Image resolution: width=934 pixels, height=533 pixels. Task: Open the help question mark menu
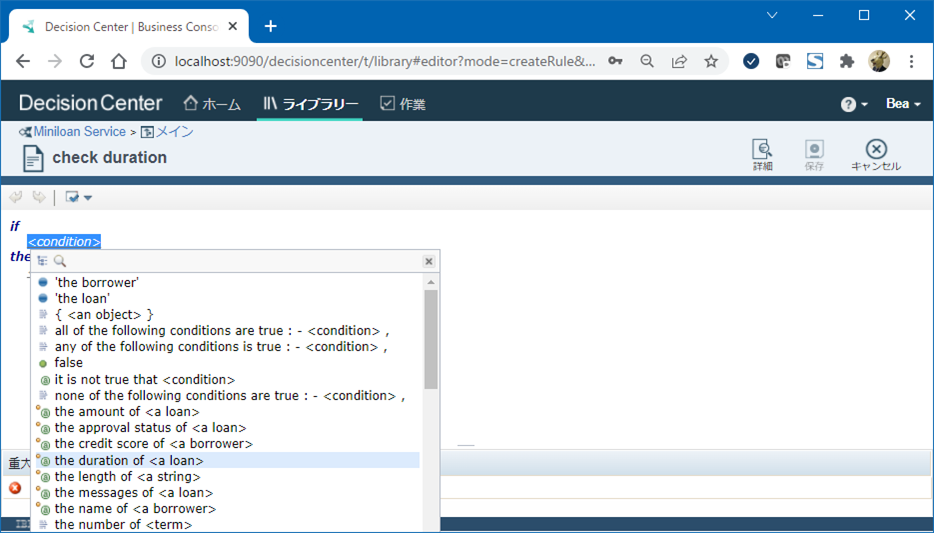pos(854,104)
